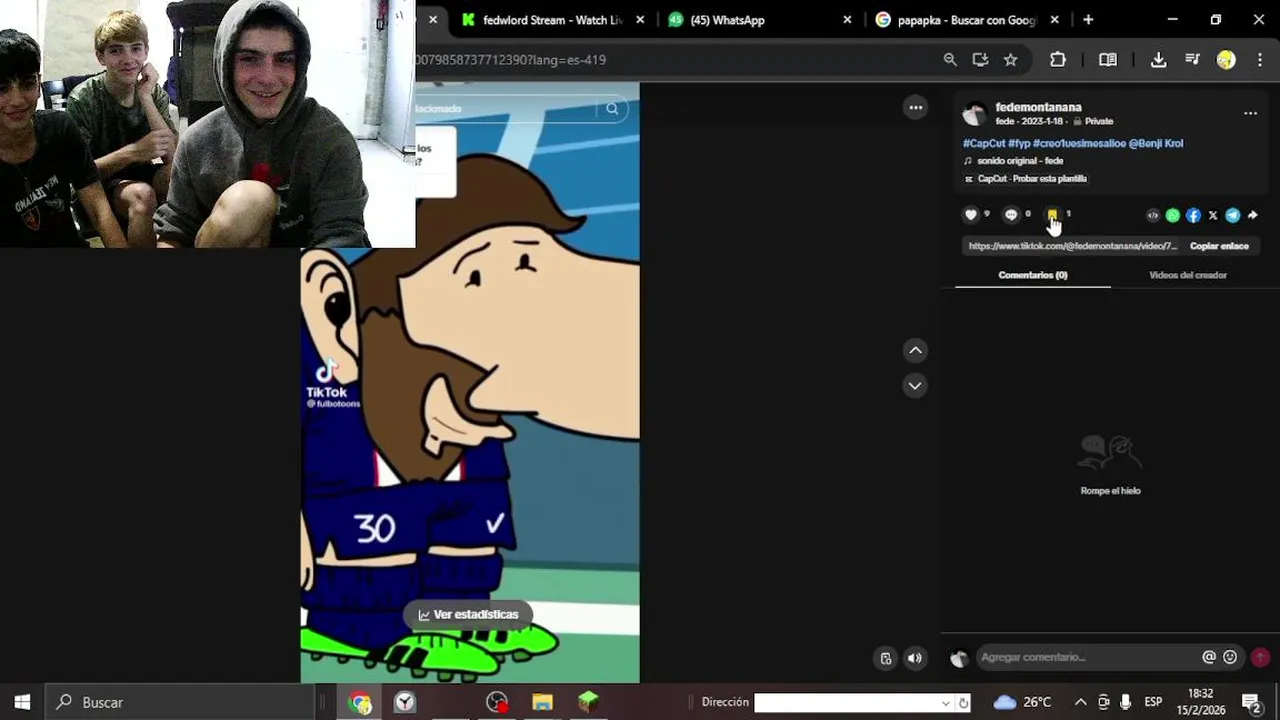Open the Minecraft block icon in the taskbar
The width and height of the screenshot is (1280, 720).
[588, 703]
